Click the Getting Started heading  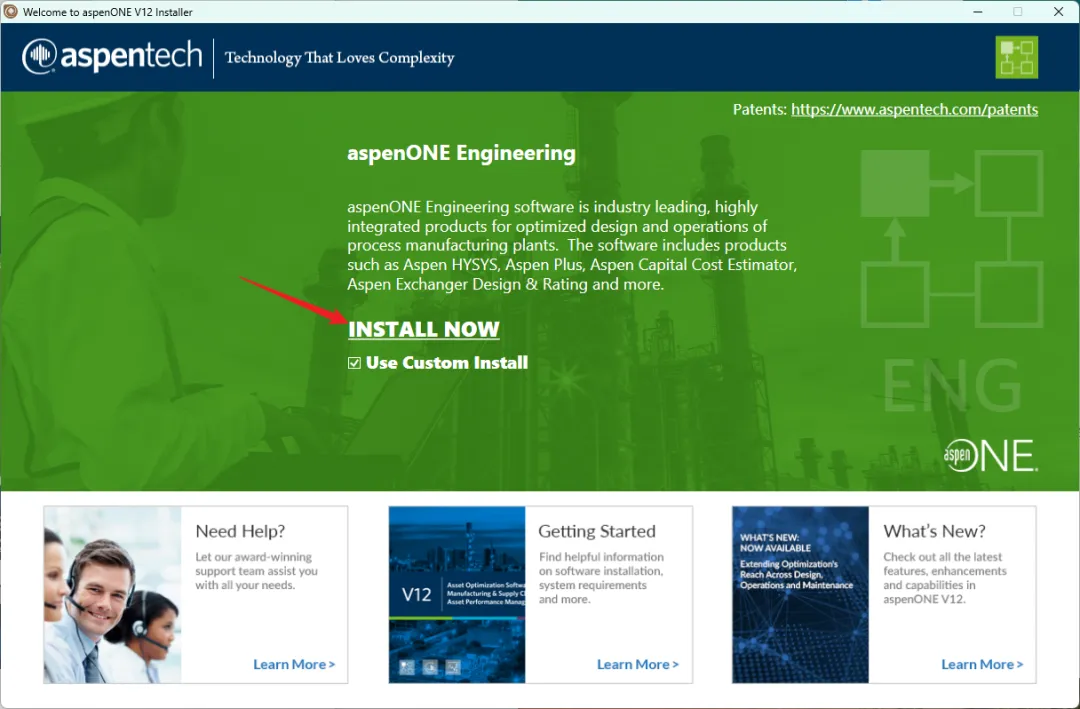[597, 531]
